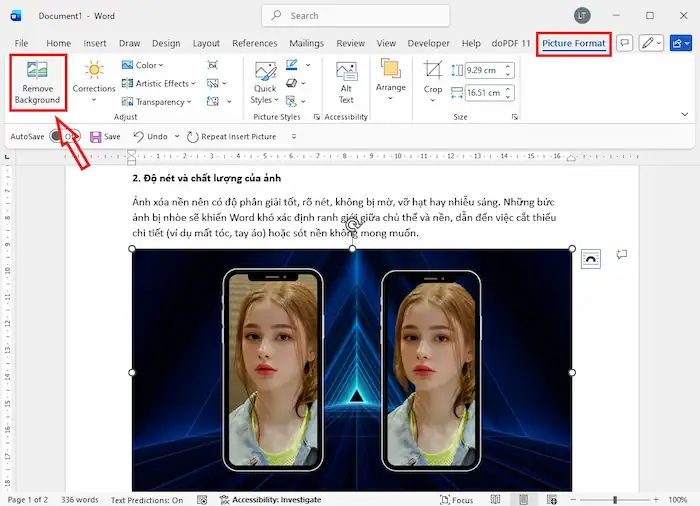The image size is (700, 506).
Task: Click the Save button
Action: pyautogui.click(x=105, y=137)
